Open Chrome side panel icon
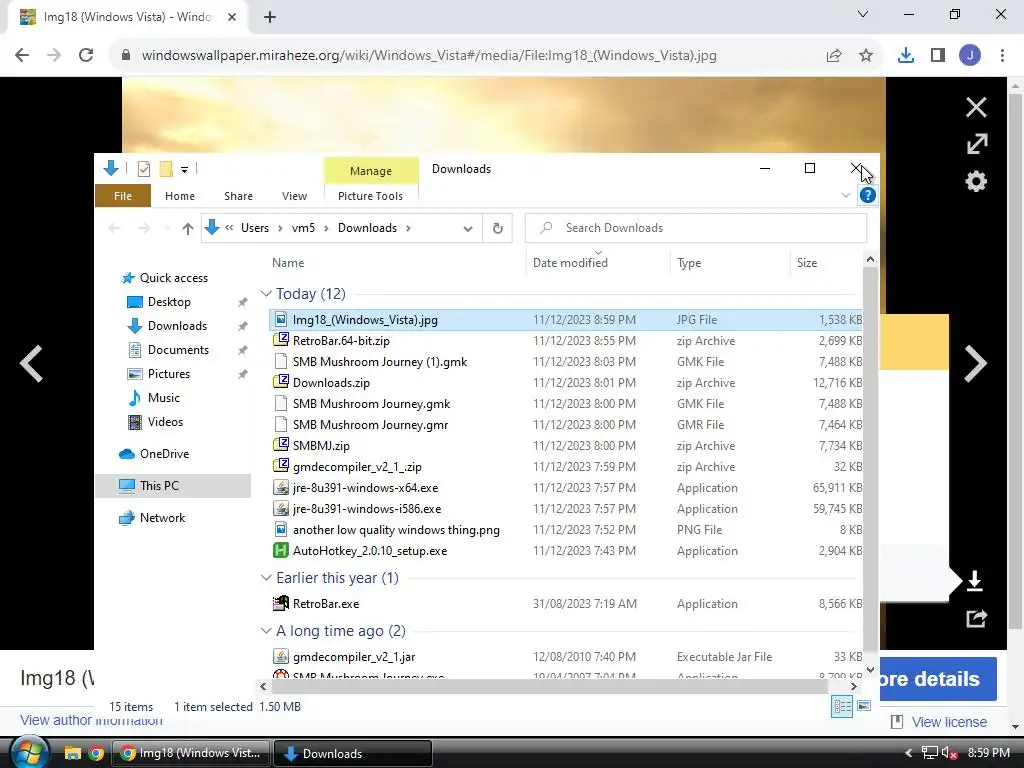1024x768 pixels. click(938, 56)
